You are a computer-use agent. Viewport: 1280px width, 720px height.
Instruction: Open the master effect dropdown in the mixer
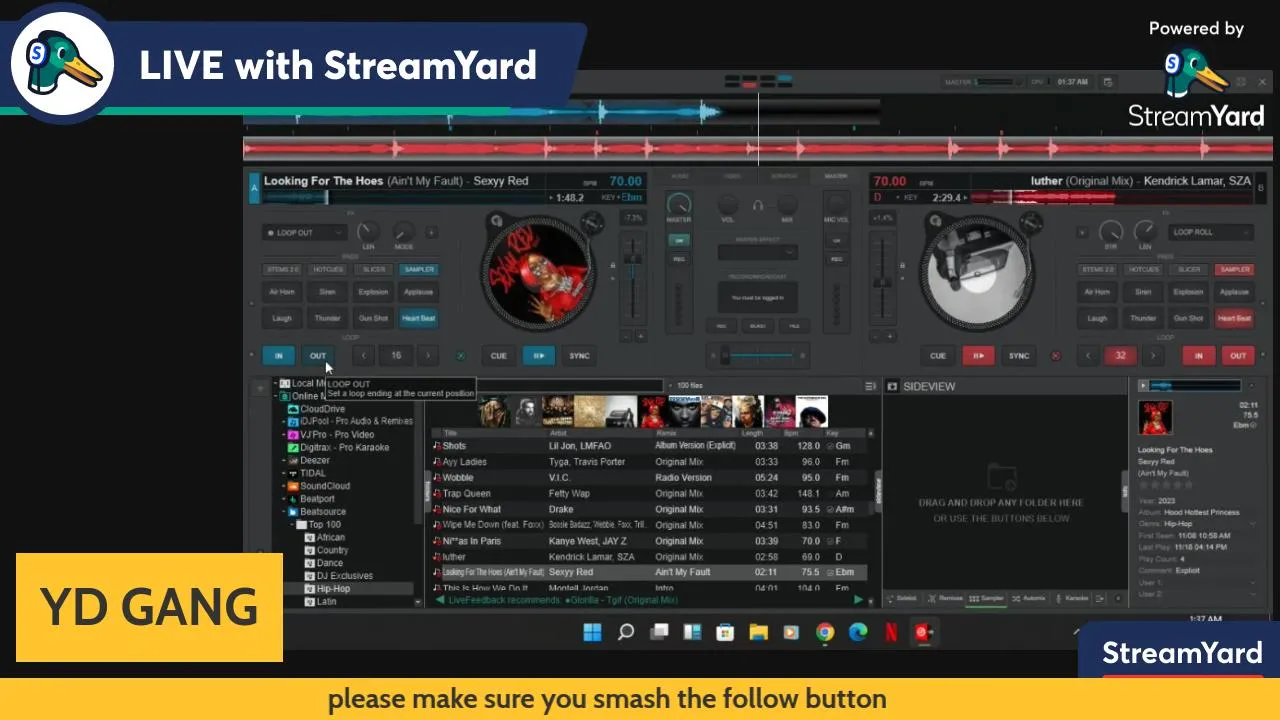(757, 252)
